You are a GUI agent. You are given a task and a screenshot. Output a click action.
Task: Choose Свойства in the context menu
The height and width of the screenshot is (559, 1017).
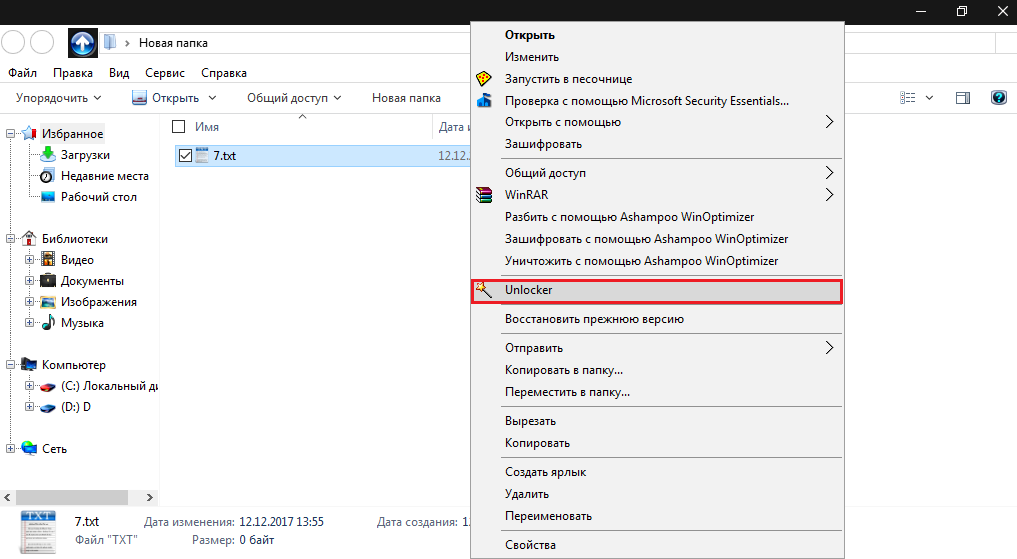(530, 545)
